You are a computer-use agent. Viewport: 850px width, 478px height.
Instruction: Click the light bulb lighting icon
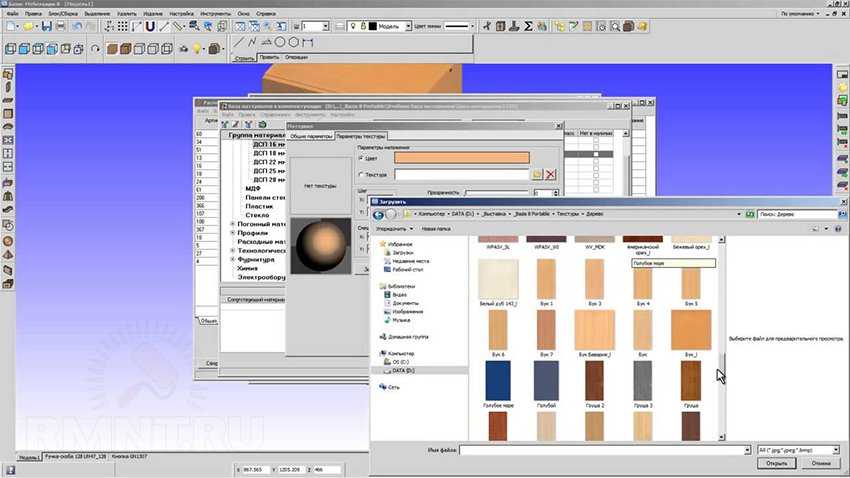click(x=198, y=47)
